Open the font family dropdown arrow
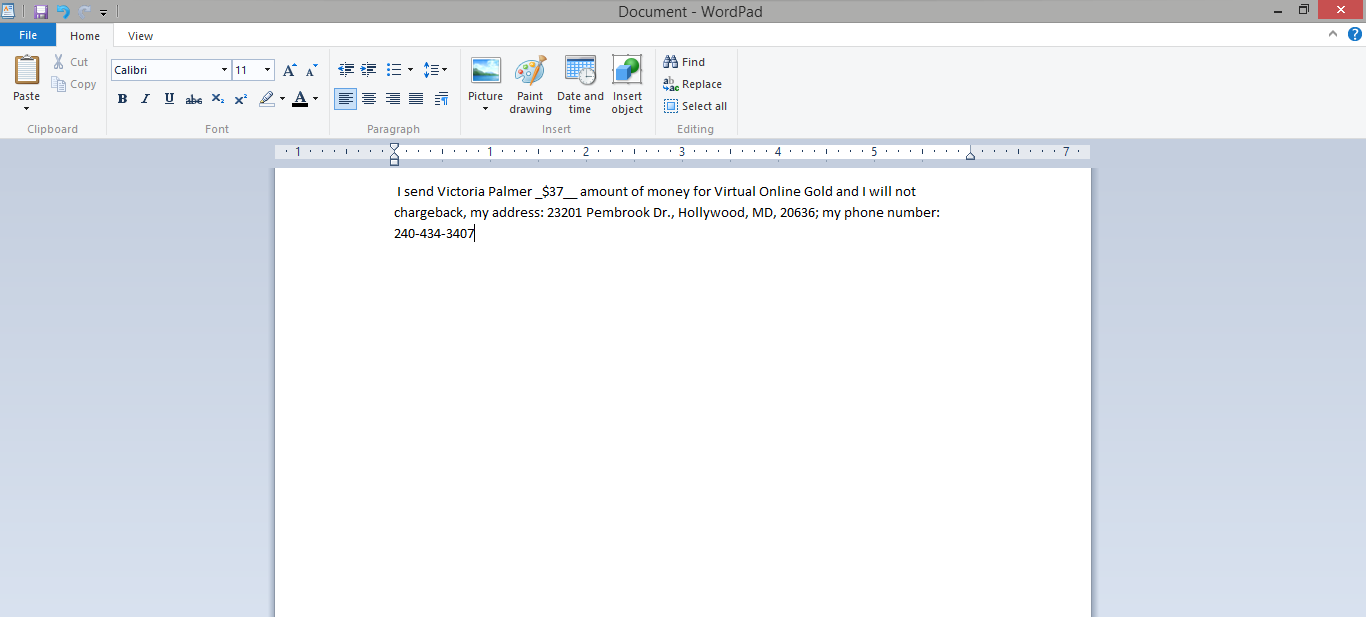Viewport: 1366px width, 617px height. coord(224,70)
